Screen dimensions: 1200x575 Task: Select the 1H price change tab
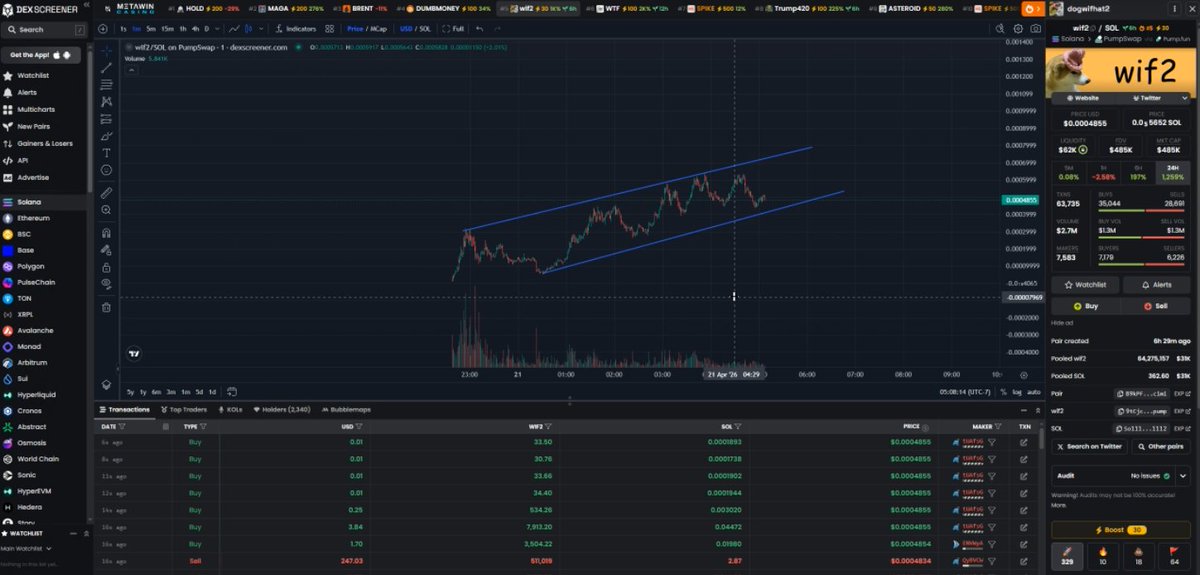click(1103, 172)
